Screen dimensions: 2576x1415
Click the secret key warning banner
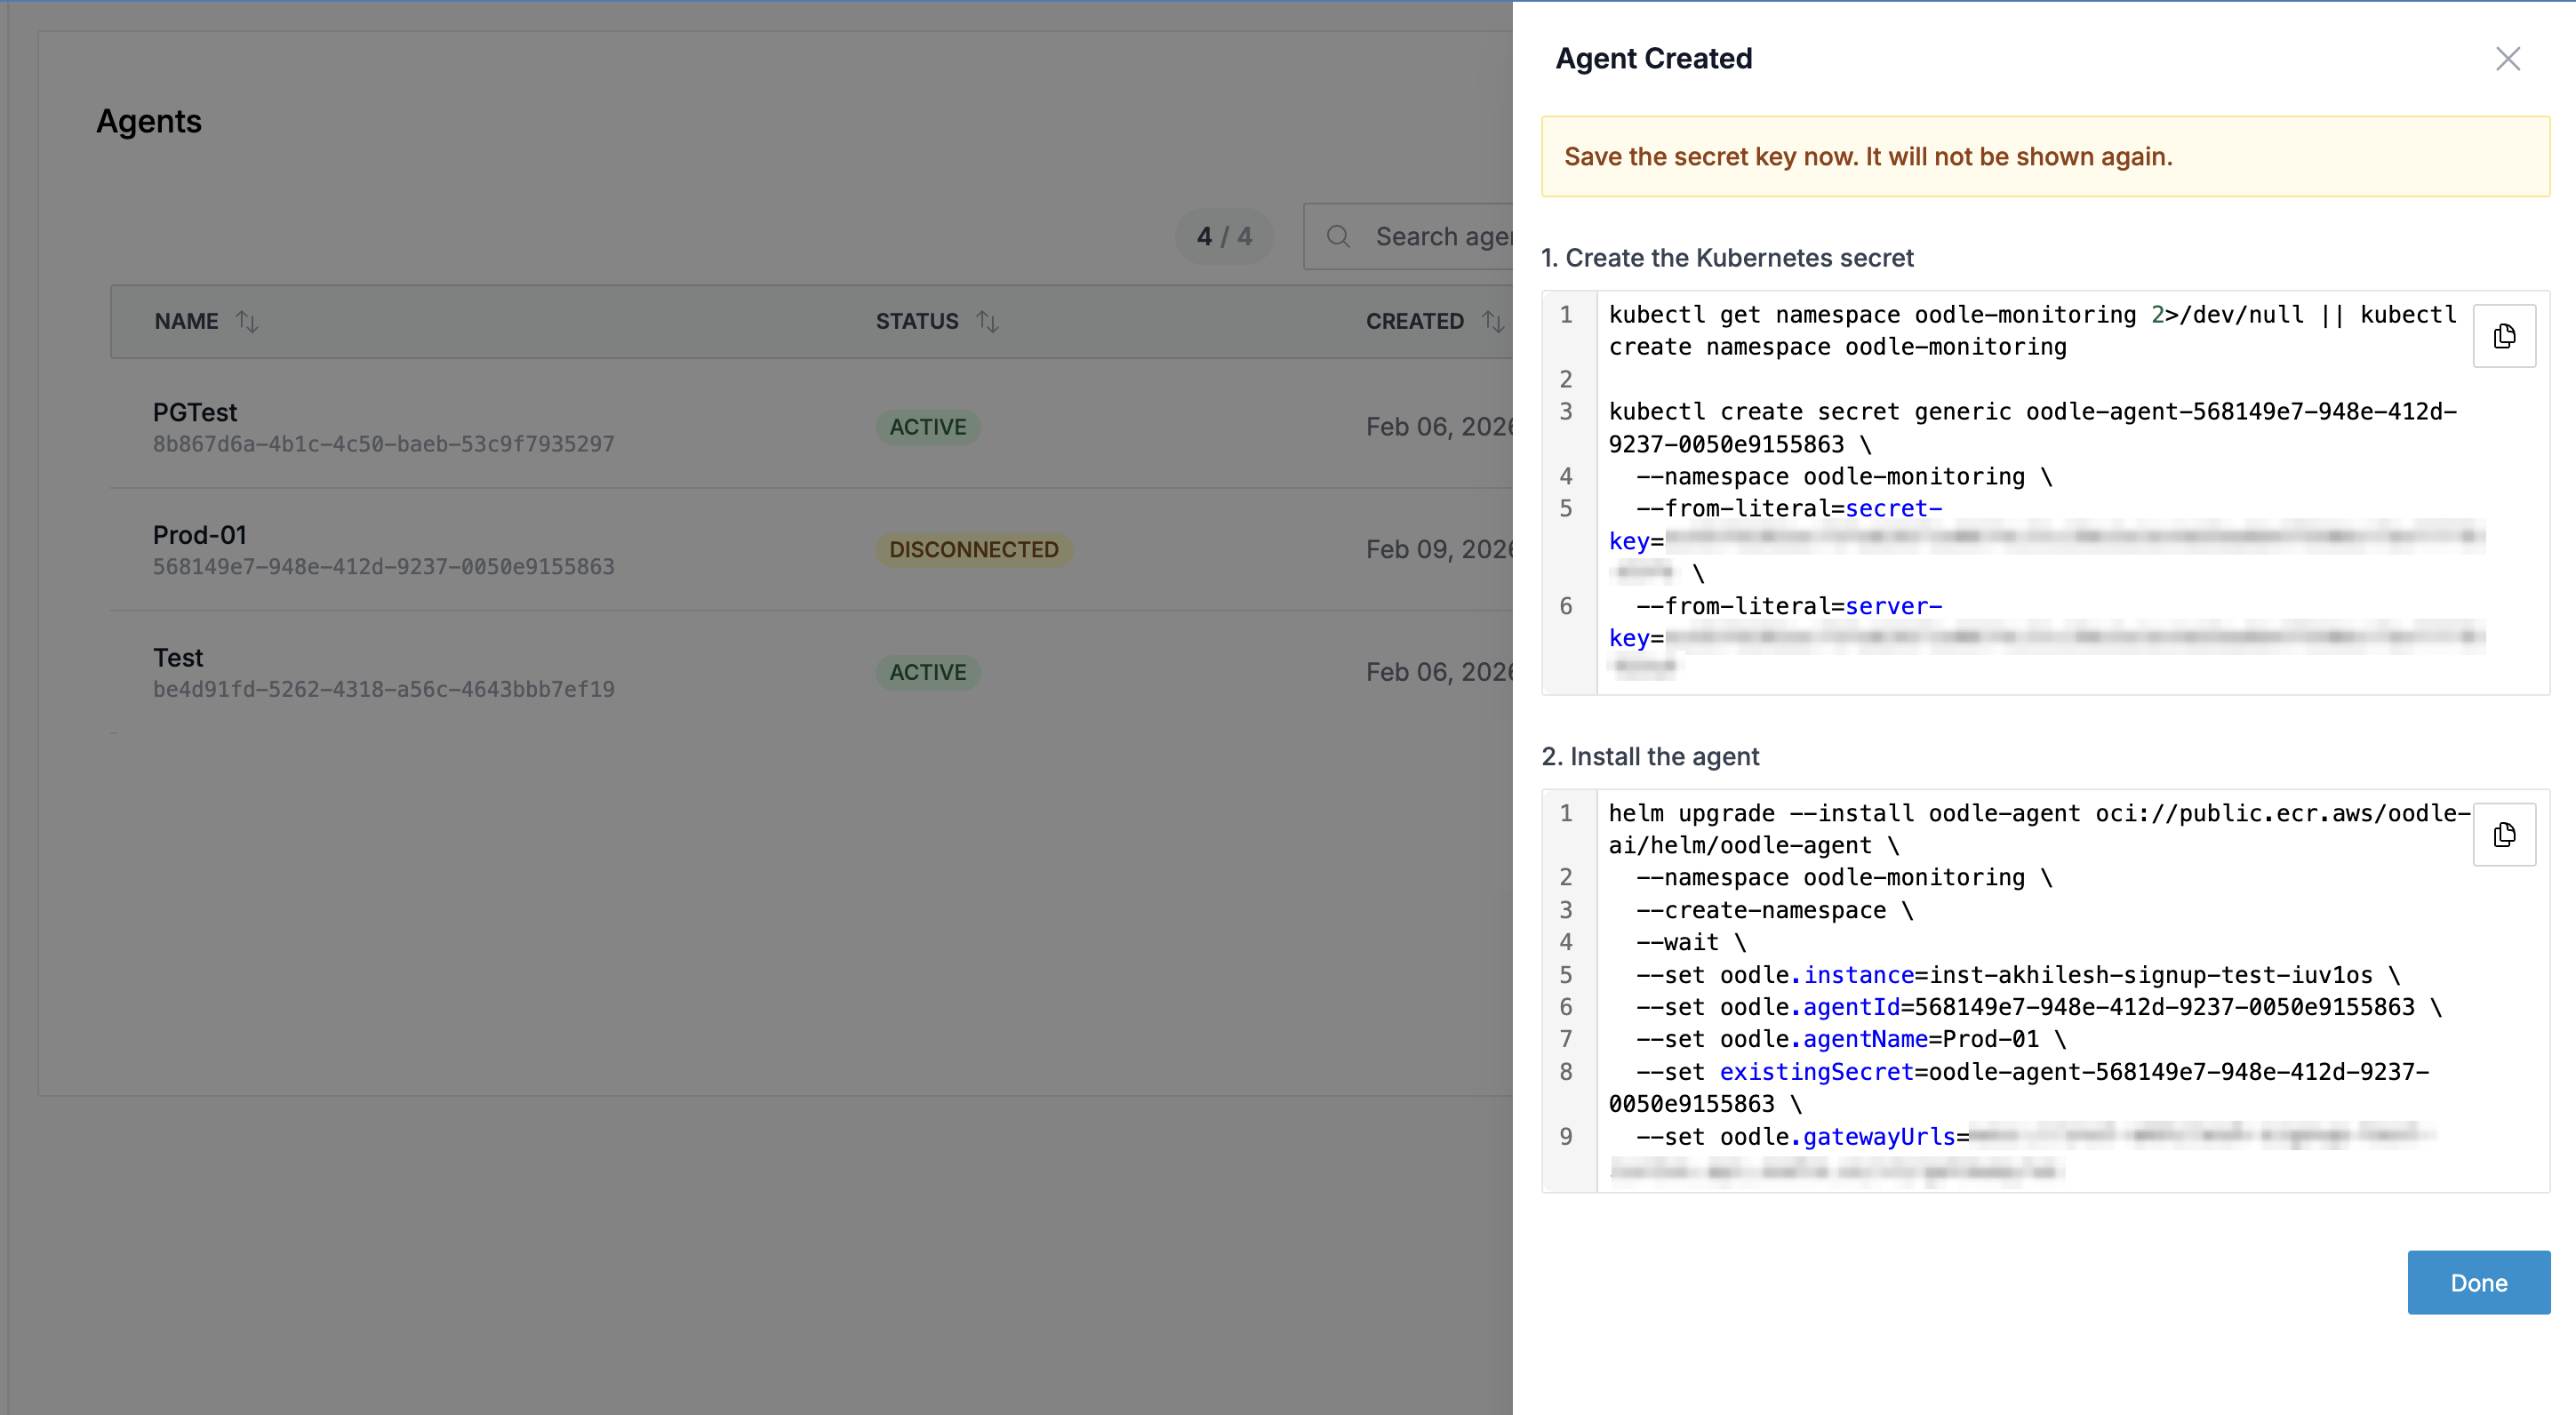(x=2045, y=156)
